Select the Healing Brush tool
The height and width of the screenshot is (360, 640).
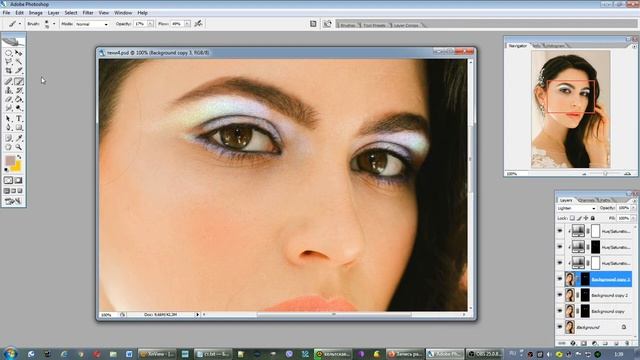tap(8, 81)
